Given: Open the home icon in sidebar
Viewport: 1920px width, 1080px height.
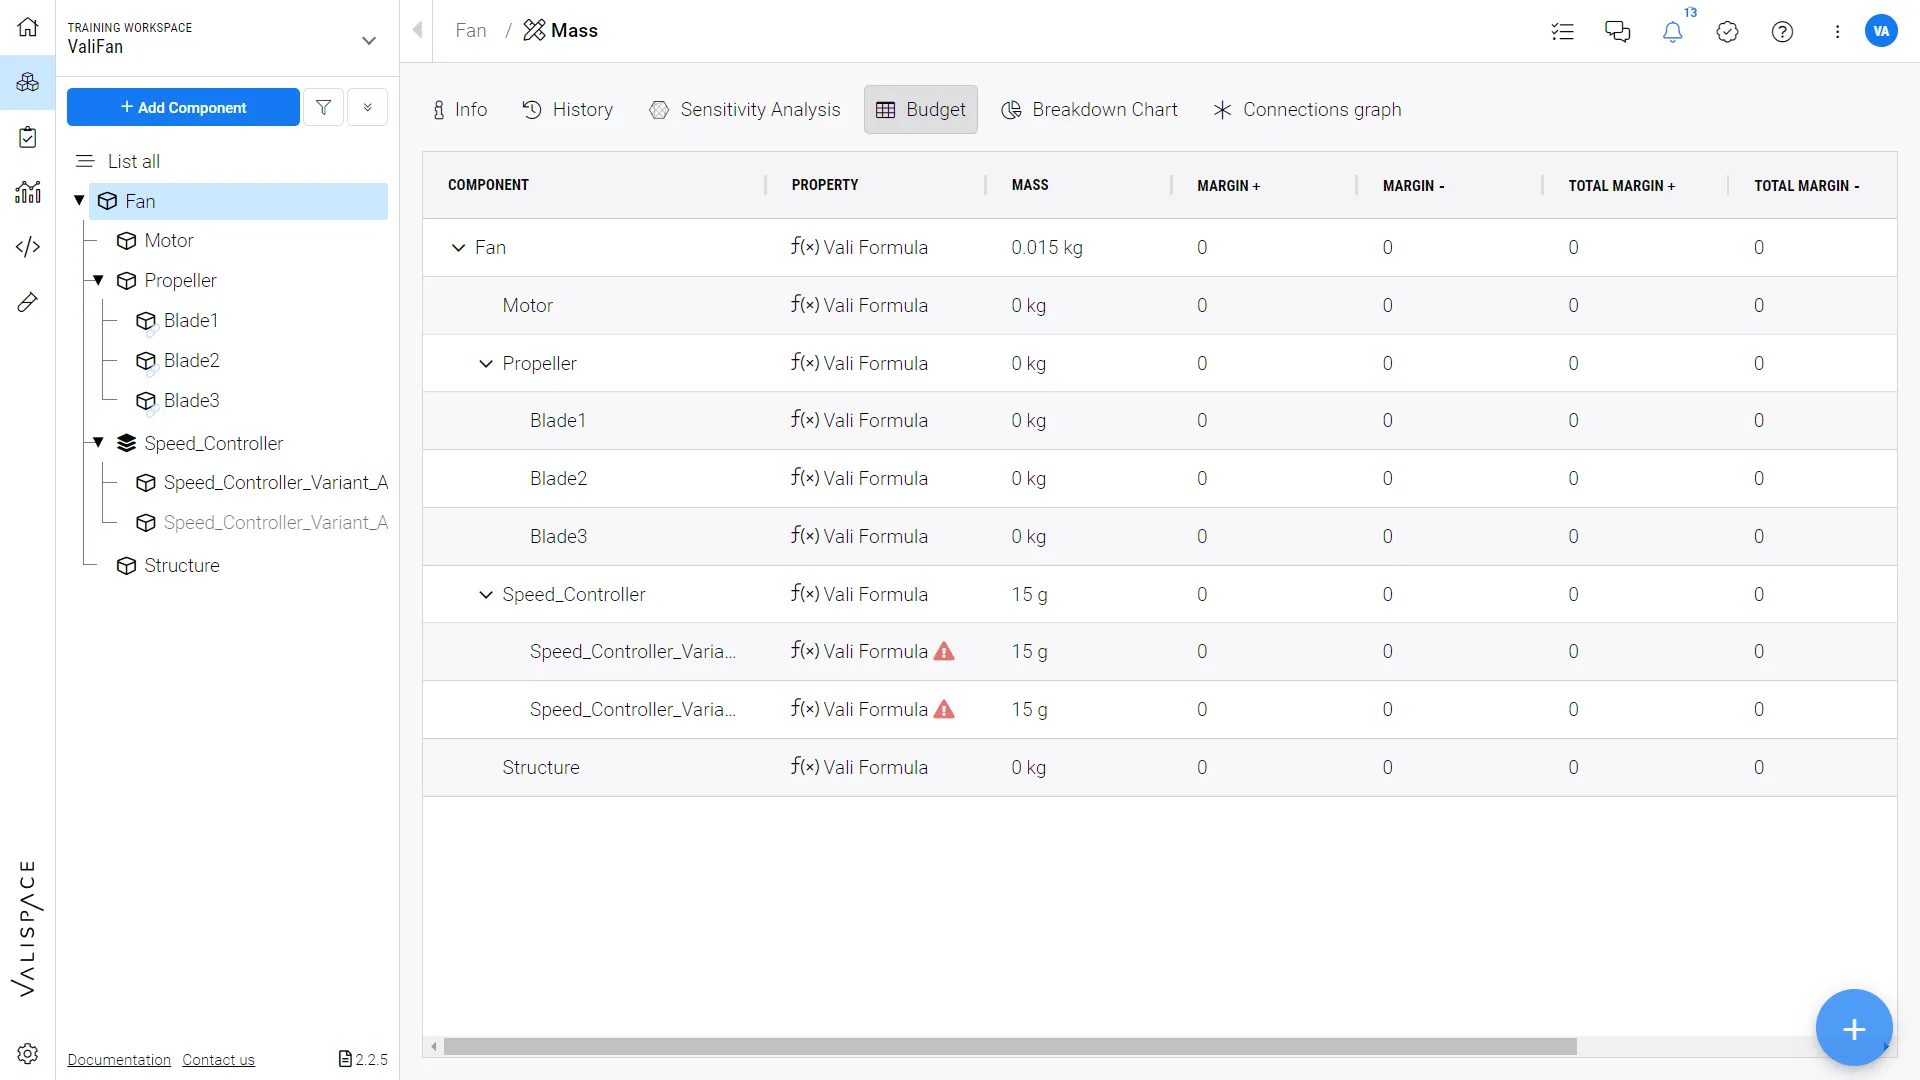Looking at the screenshot, I should coord(28,27).
